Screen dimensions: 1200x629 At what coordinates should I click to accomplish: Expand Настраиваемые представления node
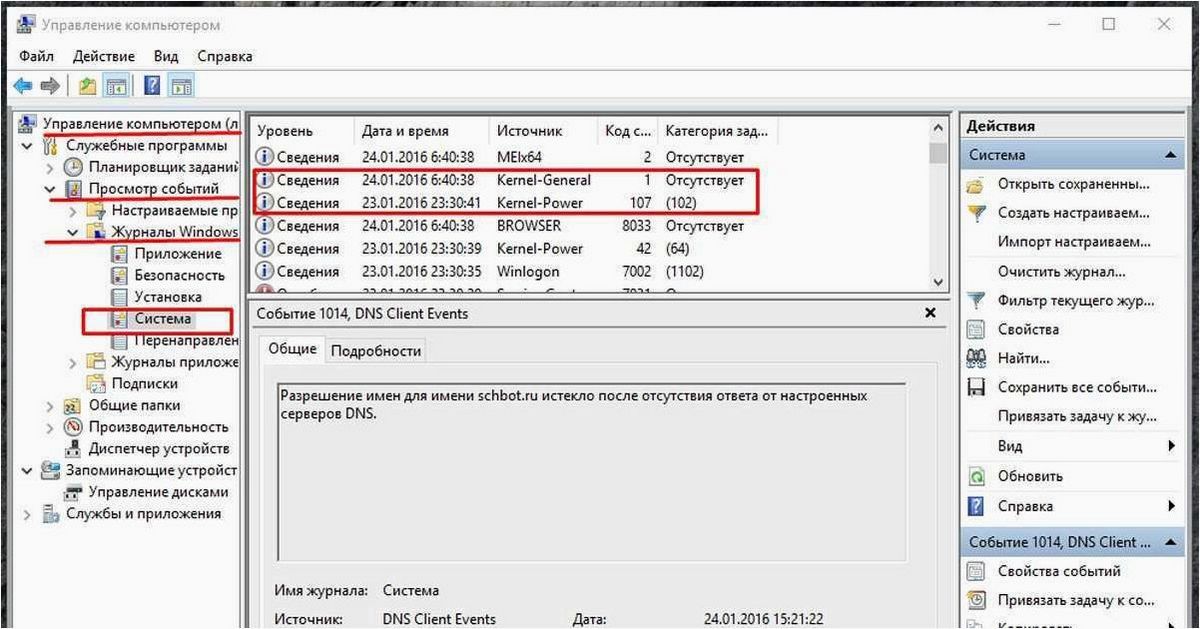coord(73,211)
